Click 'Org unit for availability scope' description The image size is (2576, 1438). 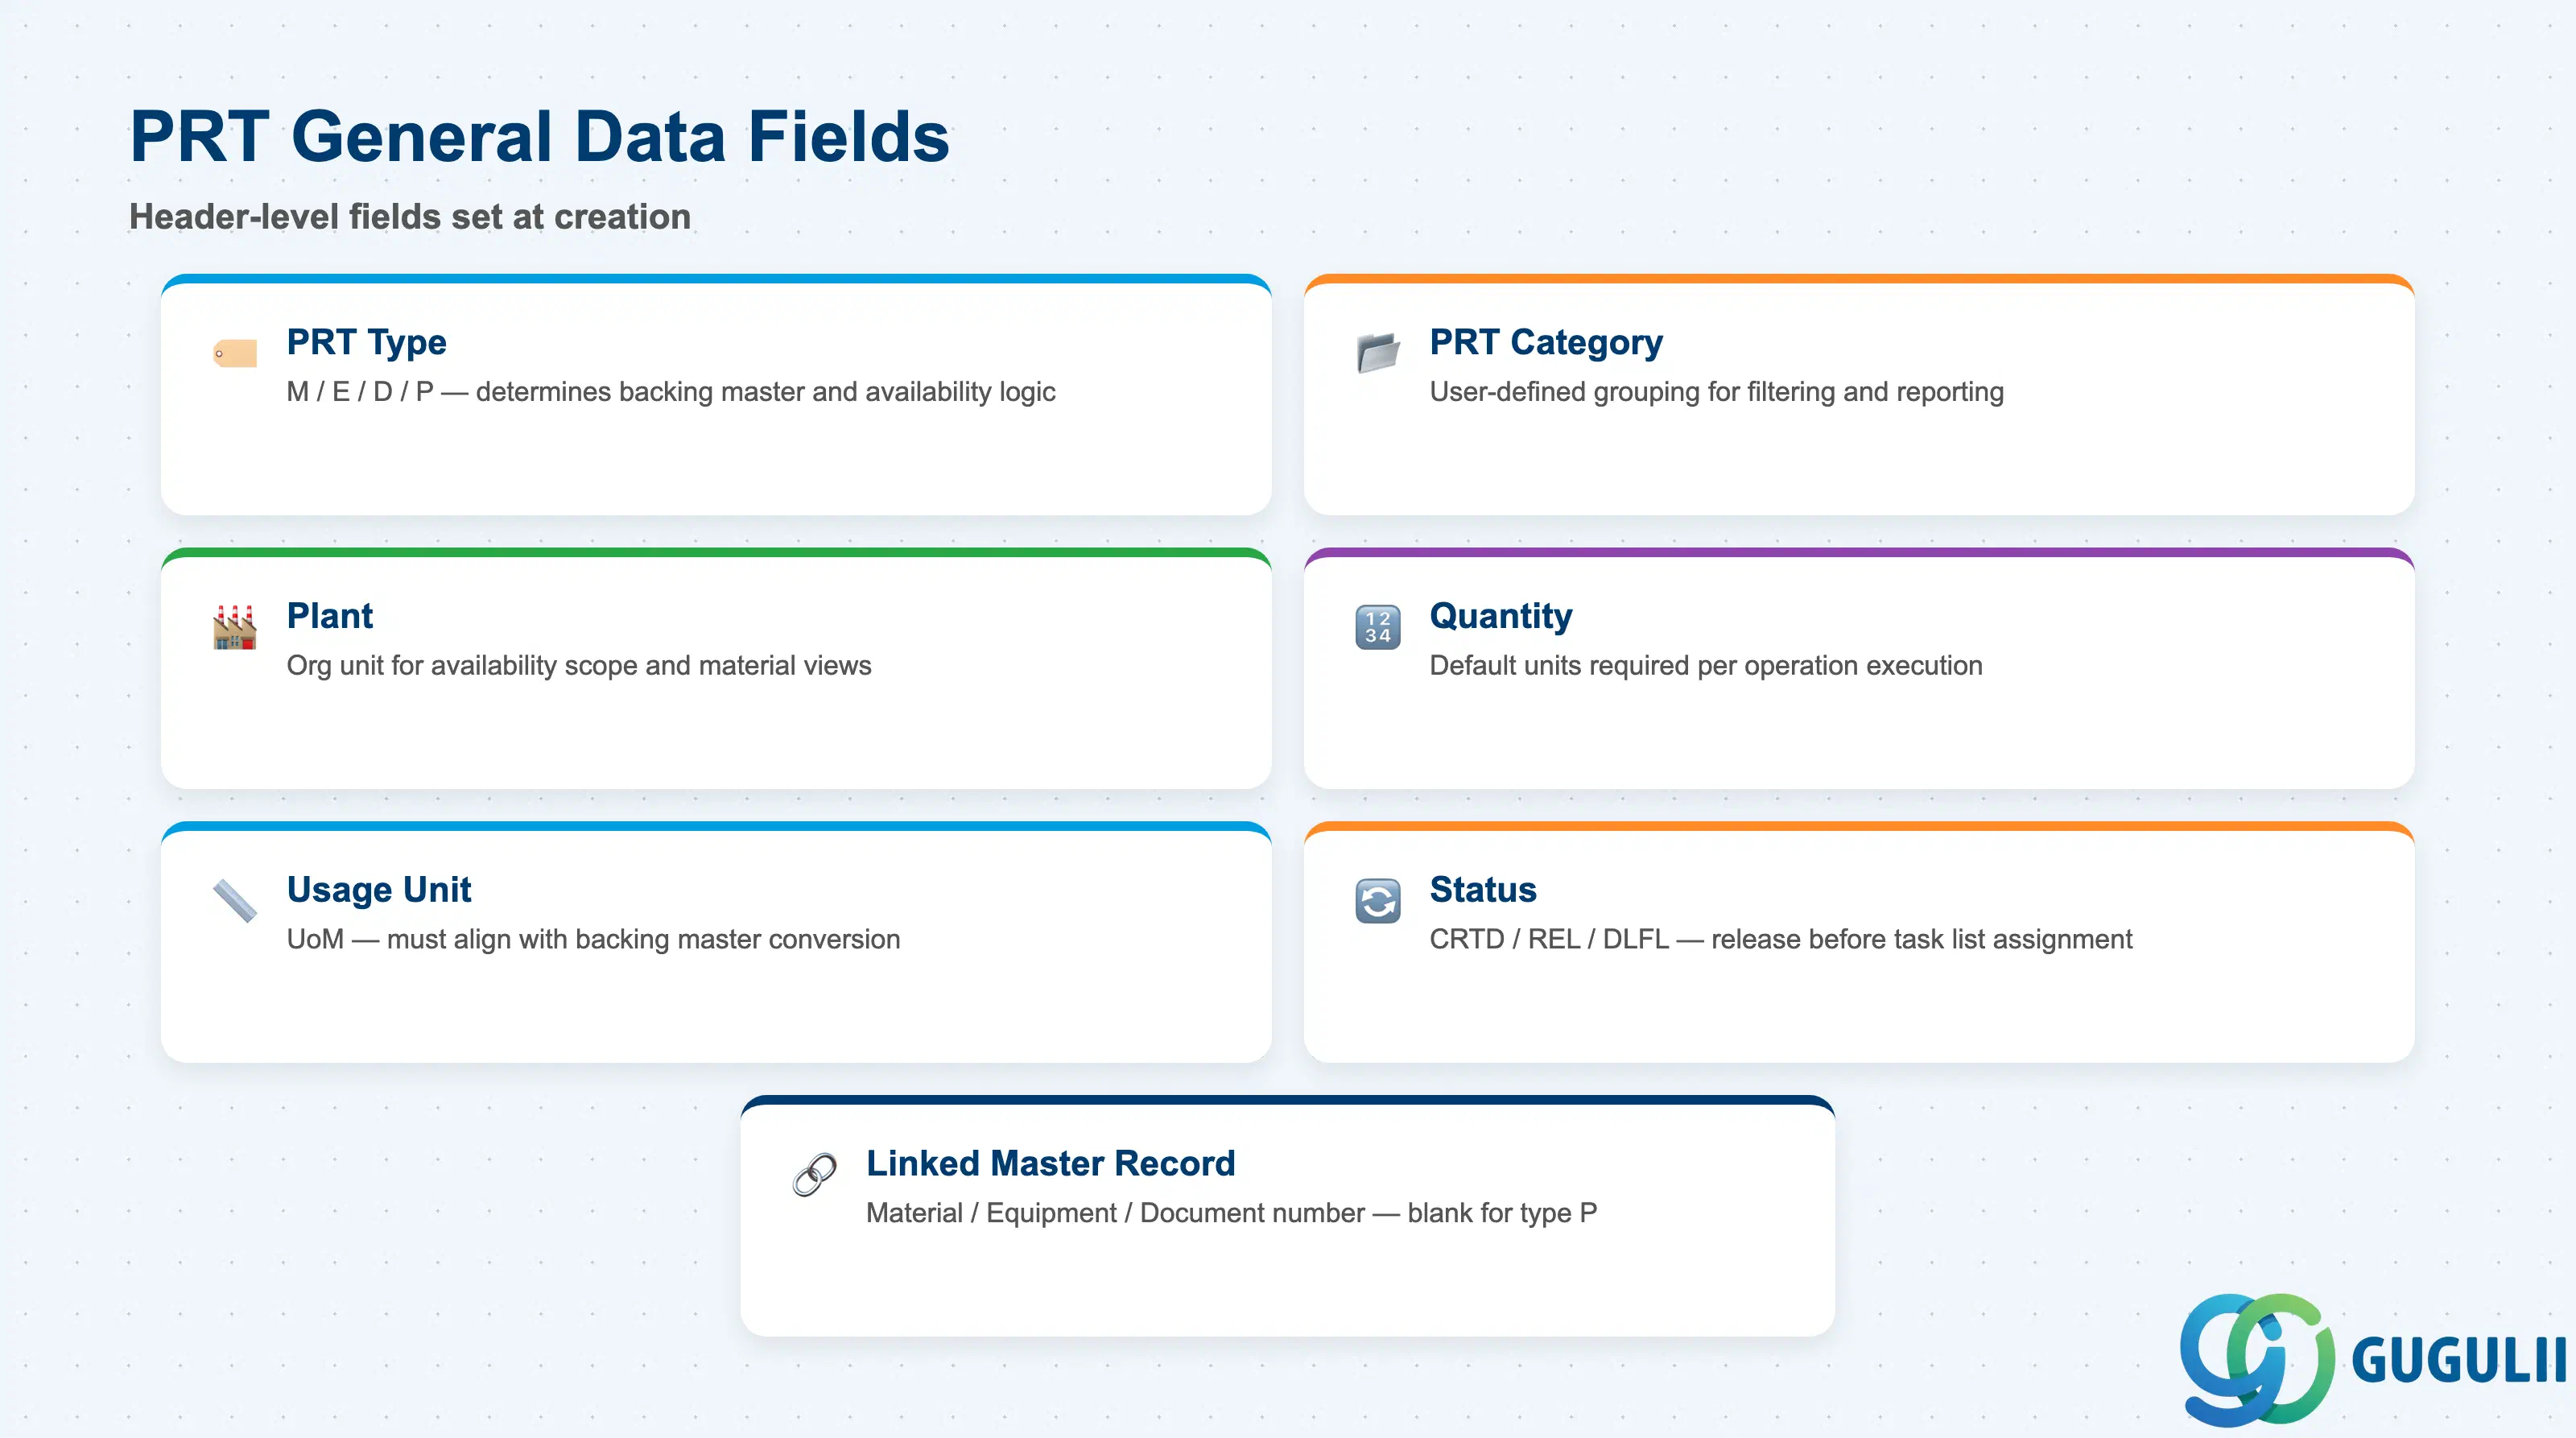click(578, 666)
